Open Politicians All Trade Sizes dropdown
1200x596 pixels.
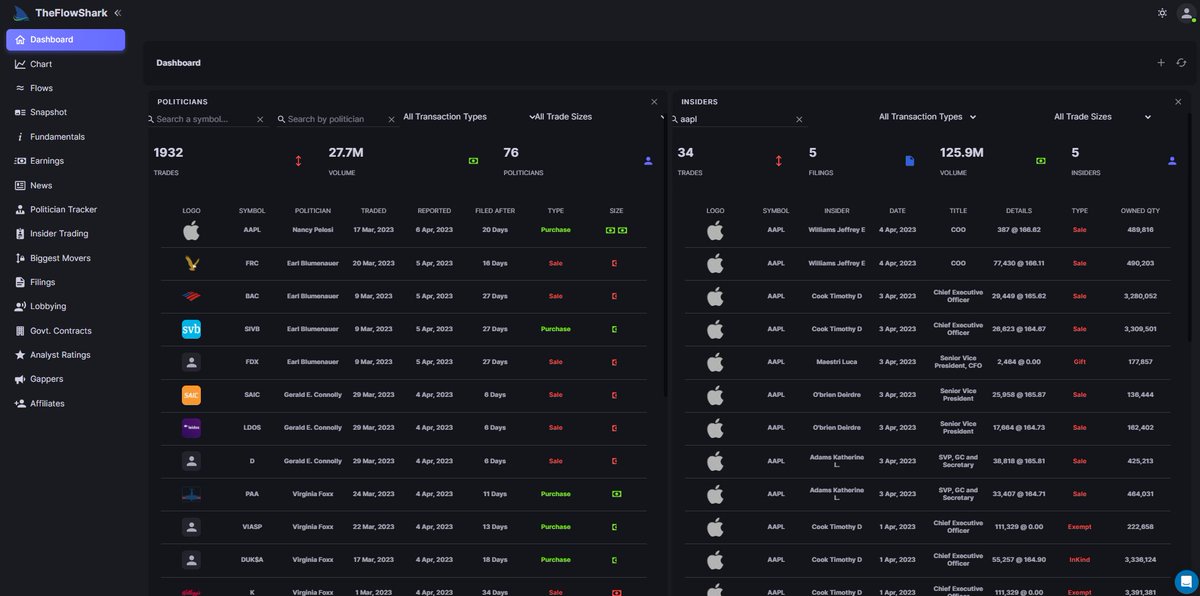[x=599, y=117]
